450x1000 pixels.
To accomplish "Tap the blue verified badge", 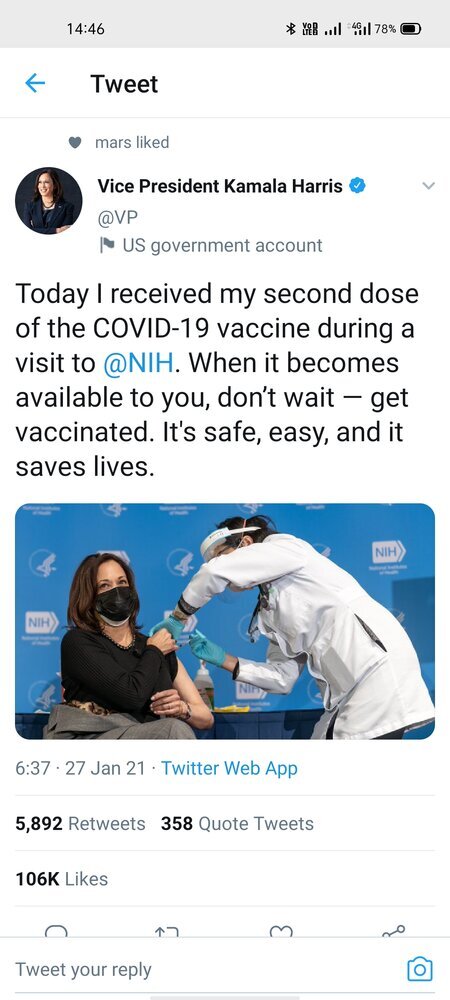I will (x=358, y=186).
